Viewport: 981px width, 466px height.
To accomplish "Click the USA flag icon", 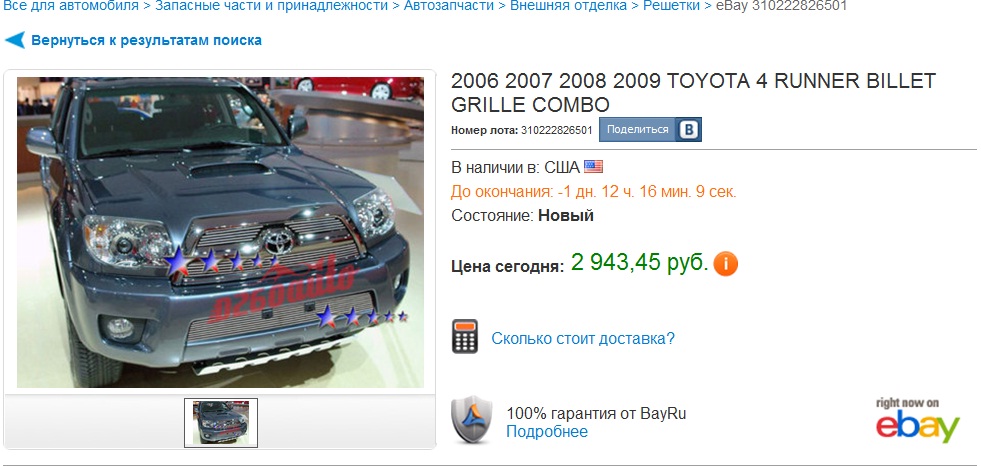I will [x=593, y=167].
